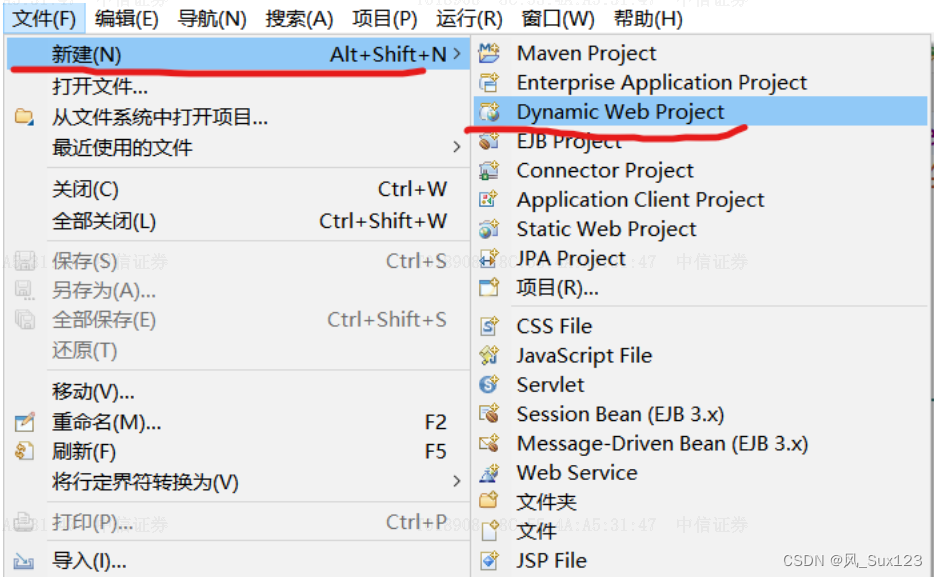Click the Connector Project icon
937x577 pixels.
[x=489, y=170]
